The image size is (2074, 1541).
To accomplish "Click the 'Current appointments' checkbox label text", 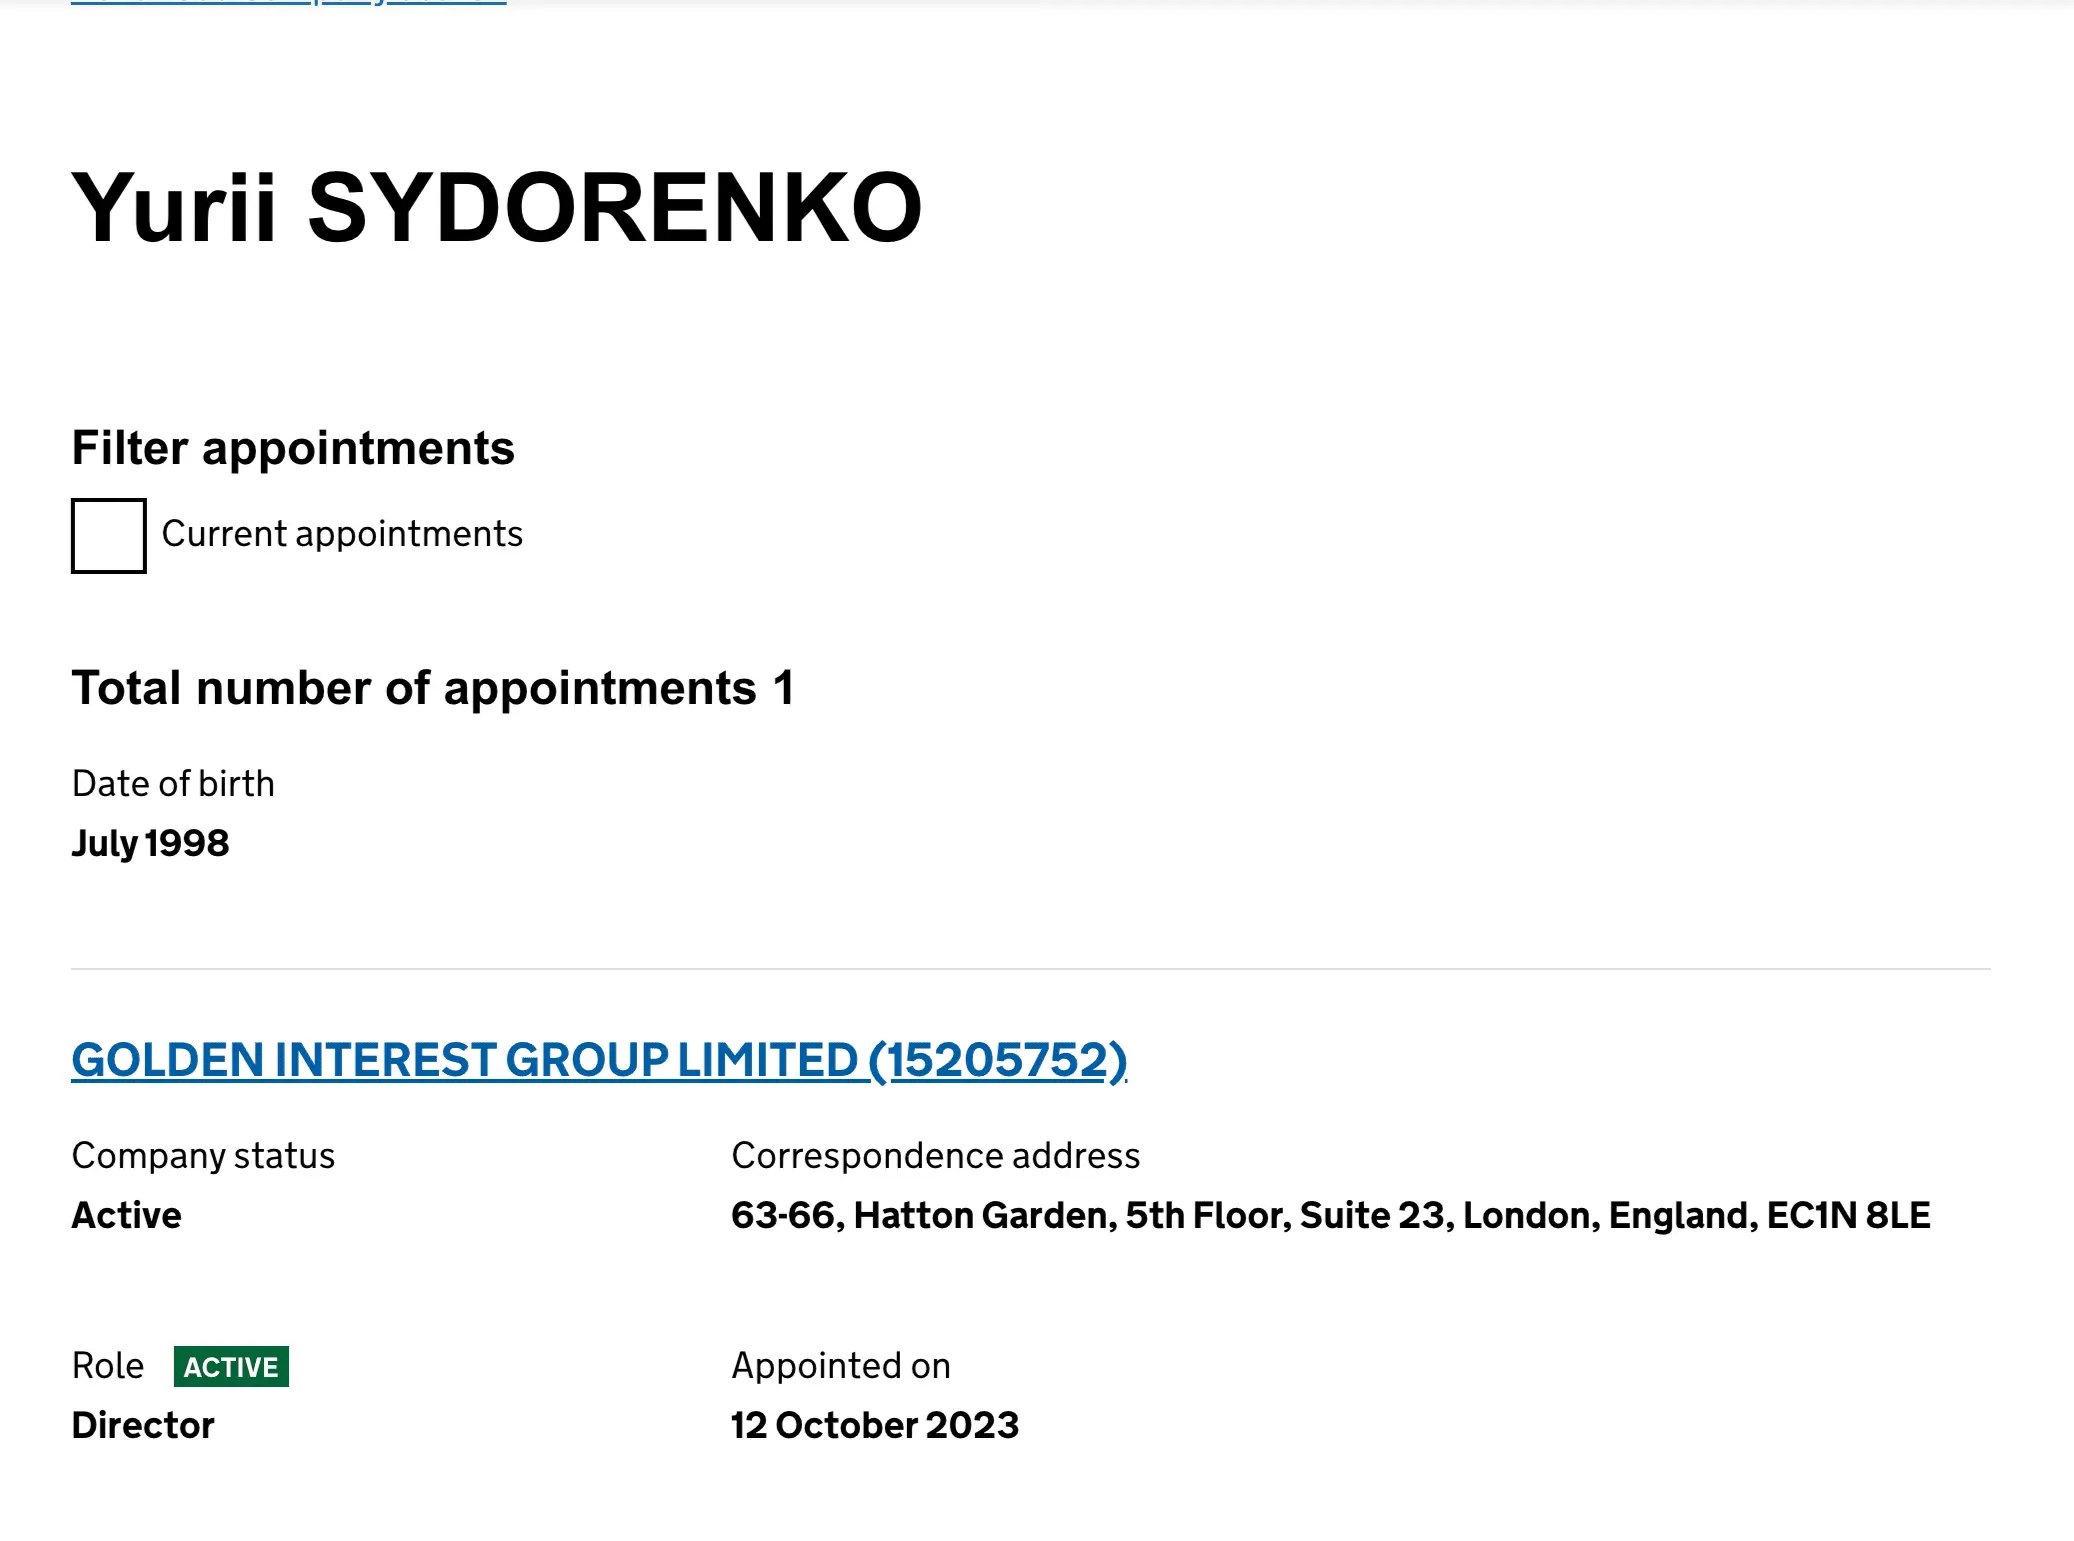I will pos(342,534).
